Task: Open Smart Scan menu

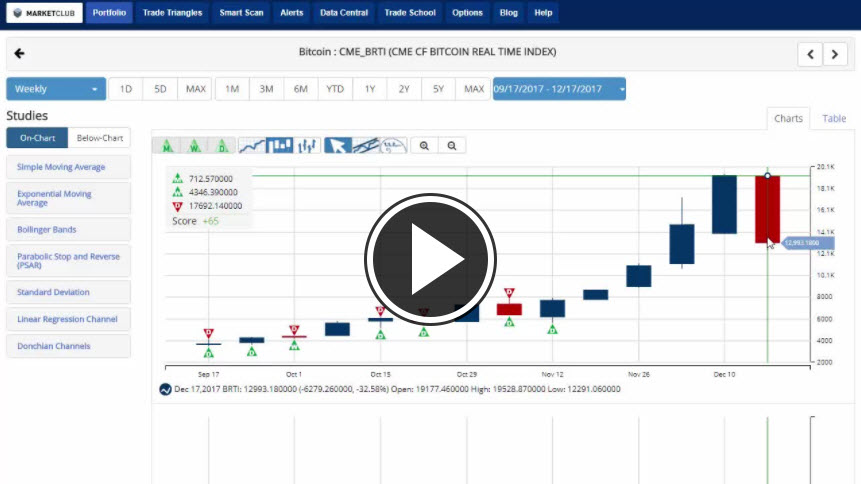Action: (x=241, y=13)
